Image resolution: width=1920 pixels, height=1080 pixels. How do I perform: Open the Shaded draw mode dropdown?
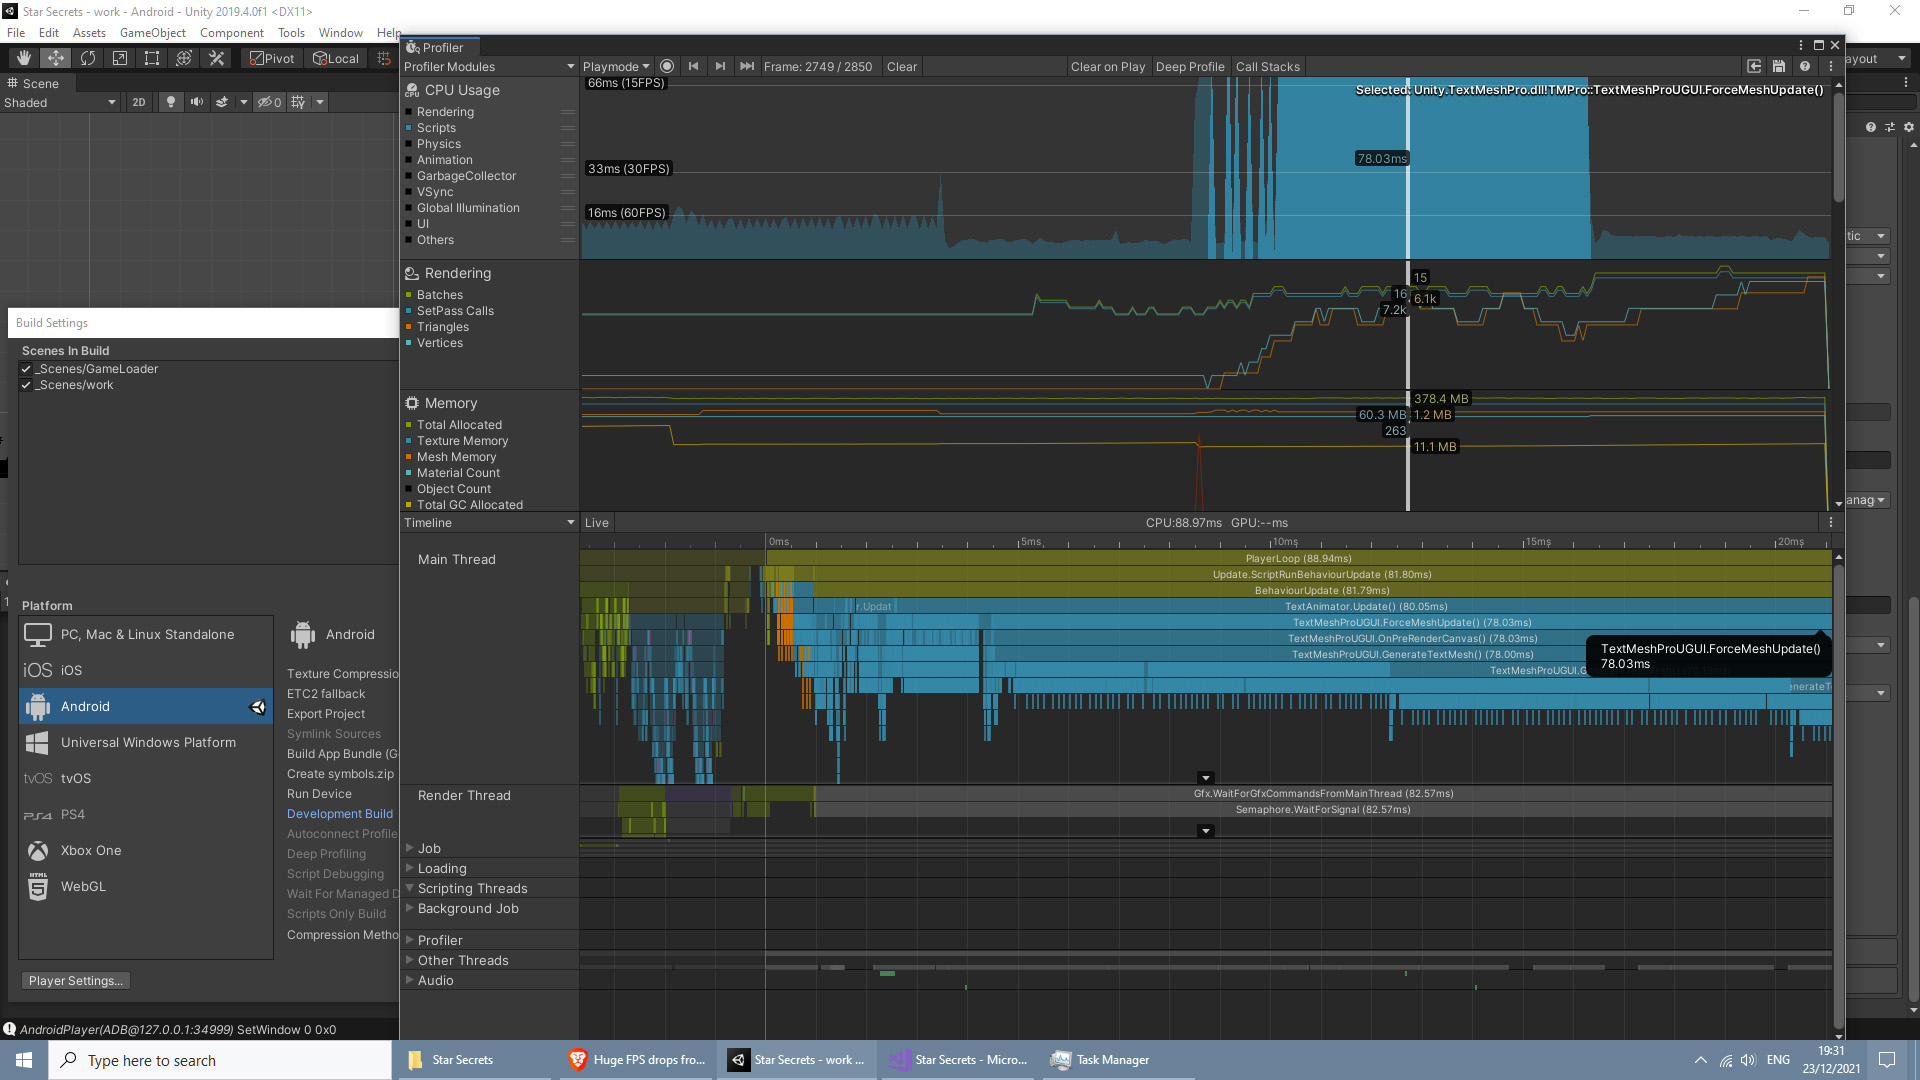click(x=60, y=101)
